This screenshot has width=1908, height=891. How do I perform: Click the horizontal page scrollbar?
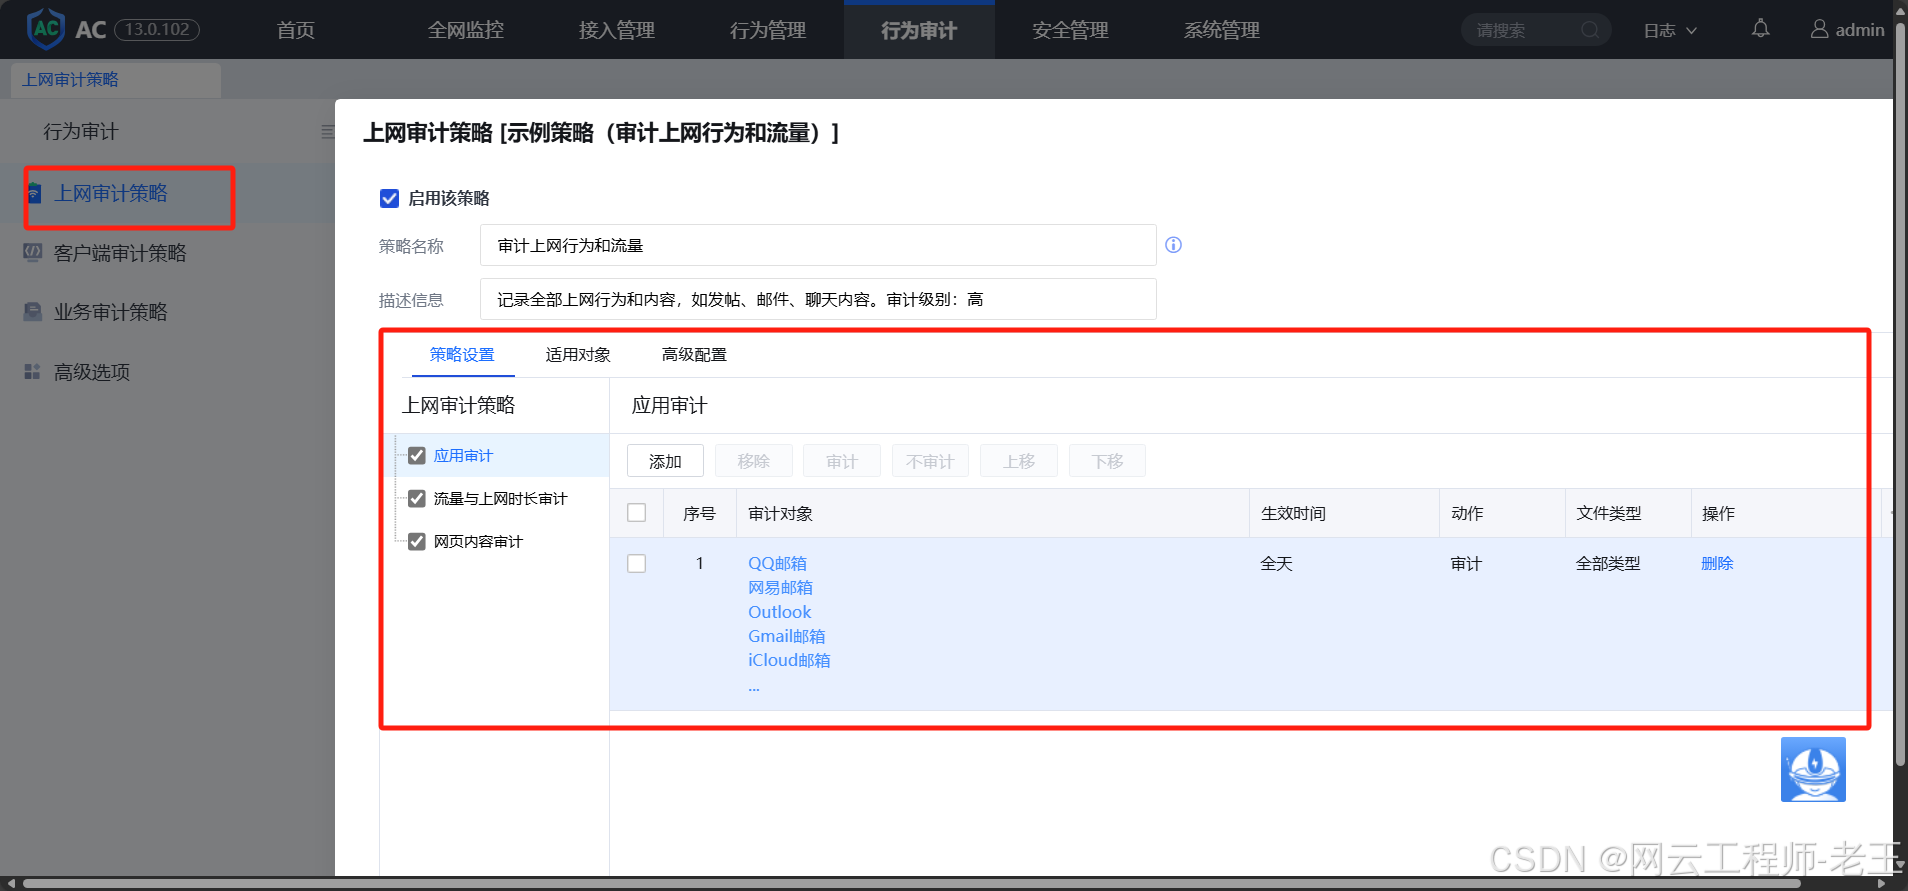[x=910, y=884]
